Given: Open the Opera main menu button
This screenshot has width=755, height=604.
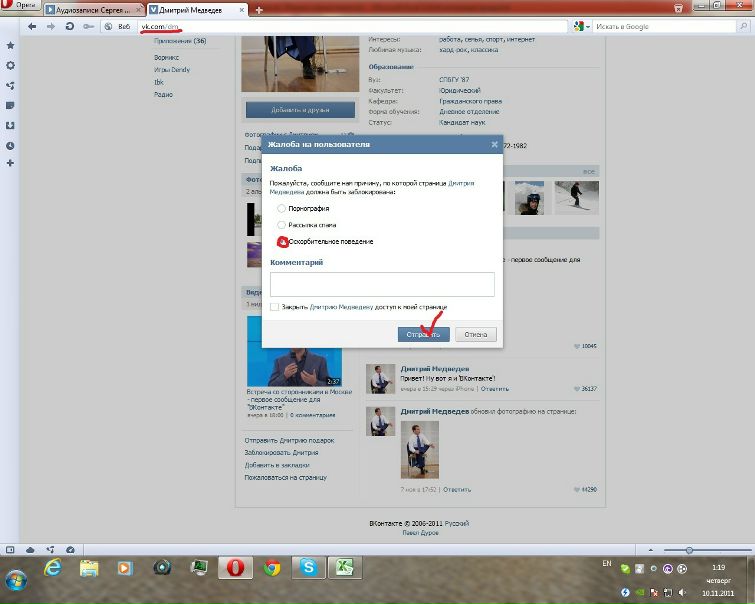Looking at the screenshot, I should tap(21, 6).
